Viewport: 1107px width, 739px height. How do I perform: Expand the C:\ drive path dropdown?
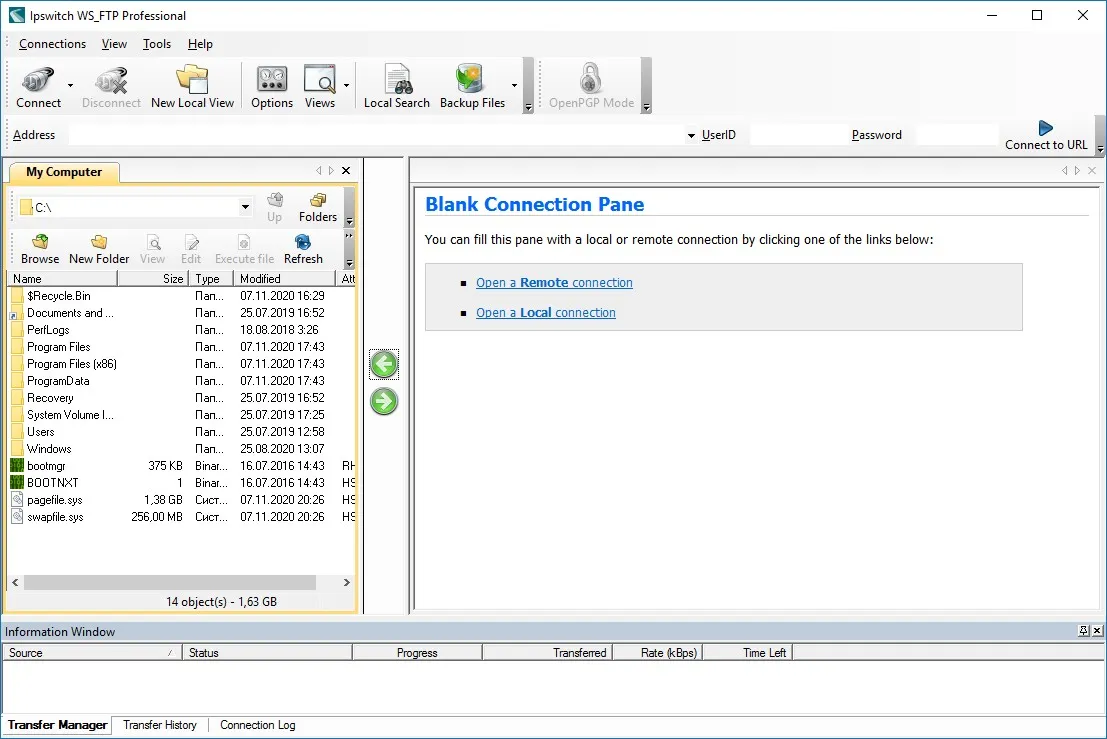pos(245,208)
